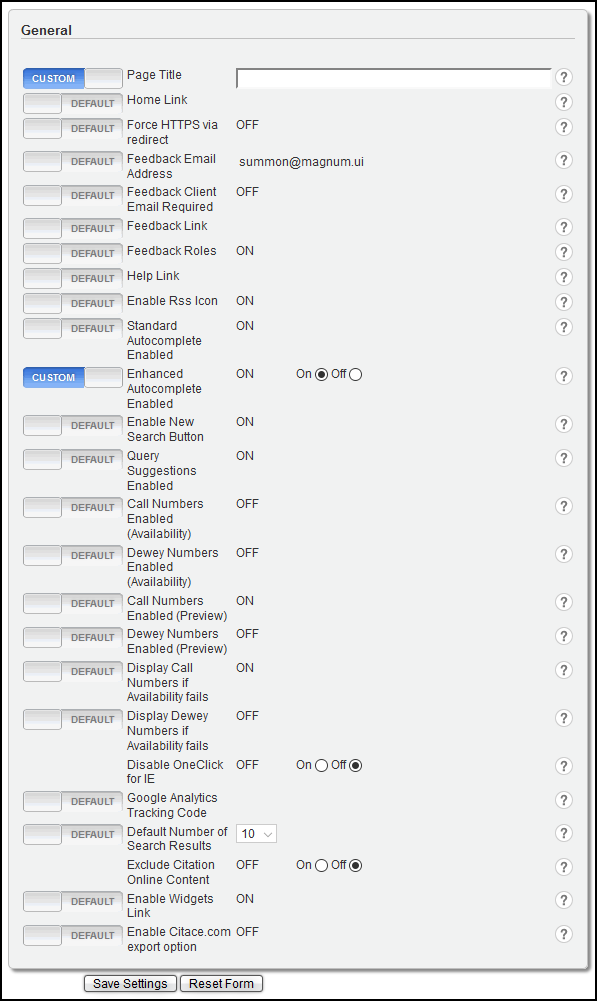Open the Feedback Roles help question mark

click(x=563, y=252)
